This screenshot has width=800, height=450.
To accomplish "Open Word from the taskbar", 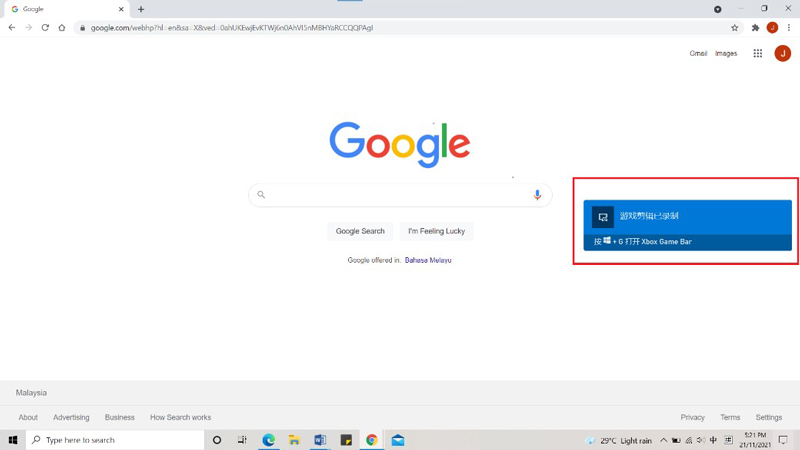I will tap(320, 440).
